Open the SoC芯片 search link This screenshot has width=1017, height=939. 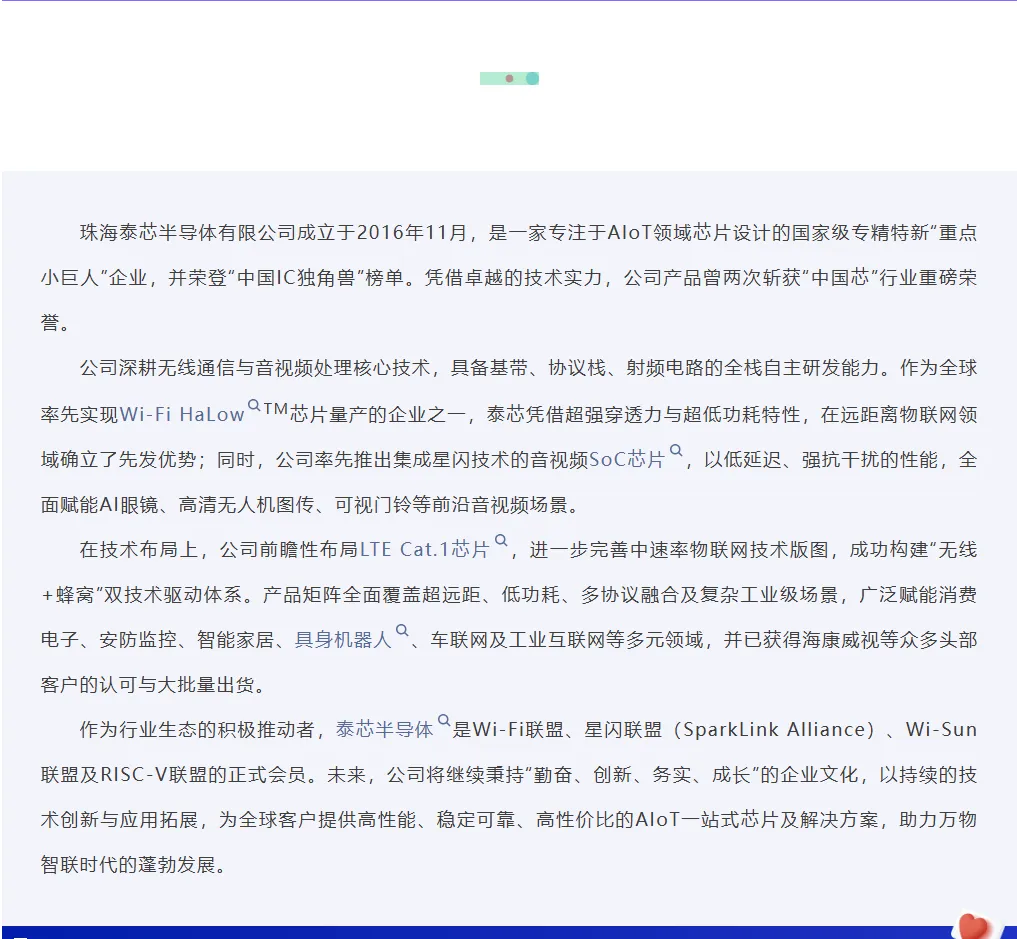click(627, 460)
